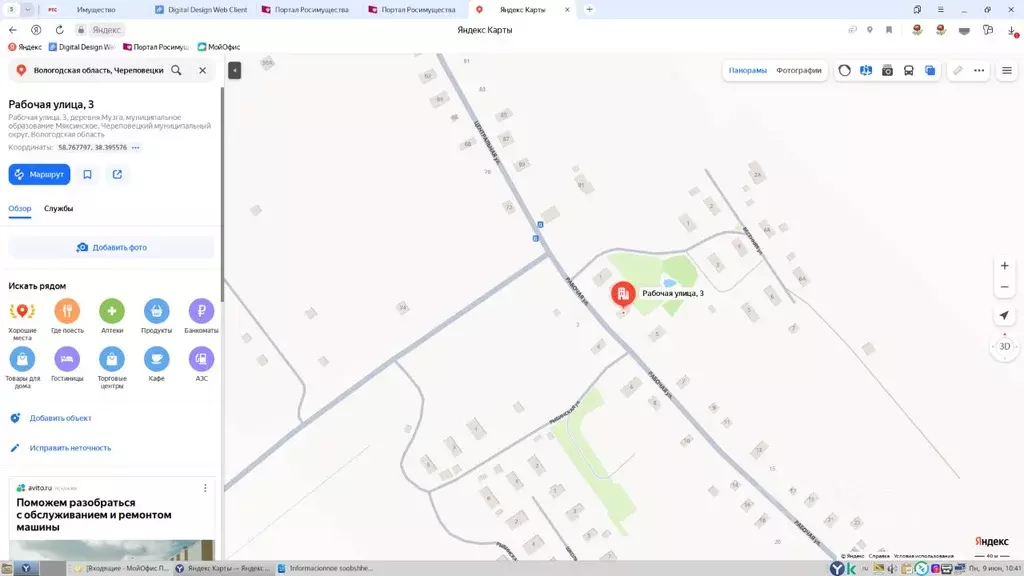Click the red Рабочая улица, 3 map pin
This screenshot has height=576, width=1024.
point(623,294)
